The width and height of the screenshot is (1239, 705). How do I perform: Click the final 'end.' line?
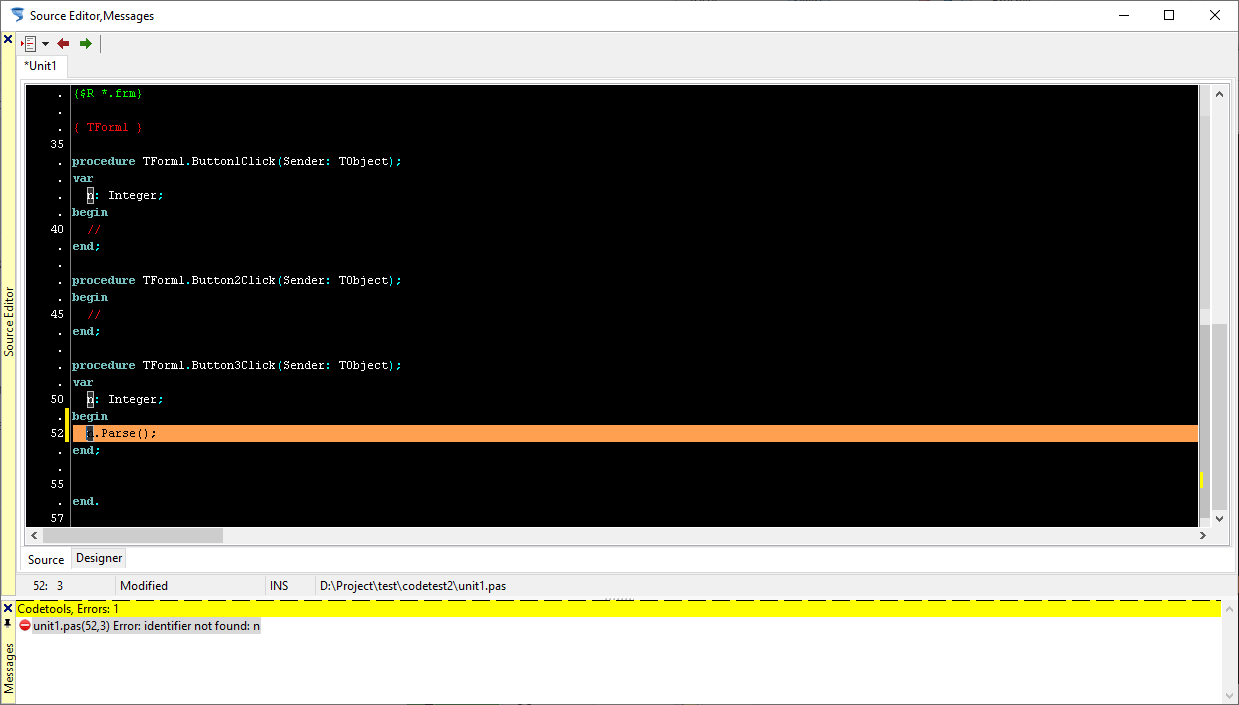[86, 501]
